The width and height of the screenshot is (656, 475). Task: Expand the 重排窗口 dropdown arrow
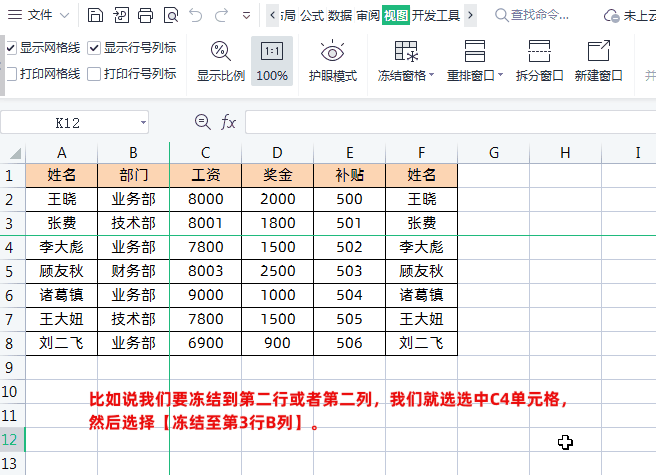500,75
